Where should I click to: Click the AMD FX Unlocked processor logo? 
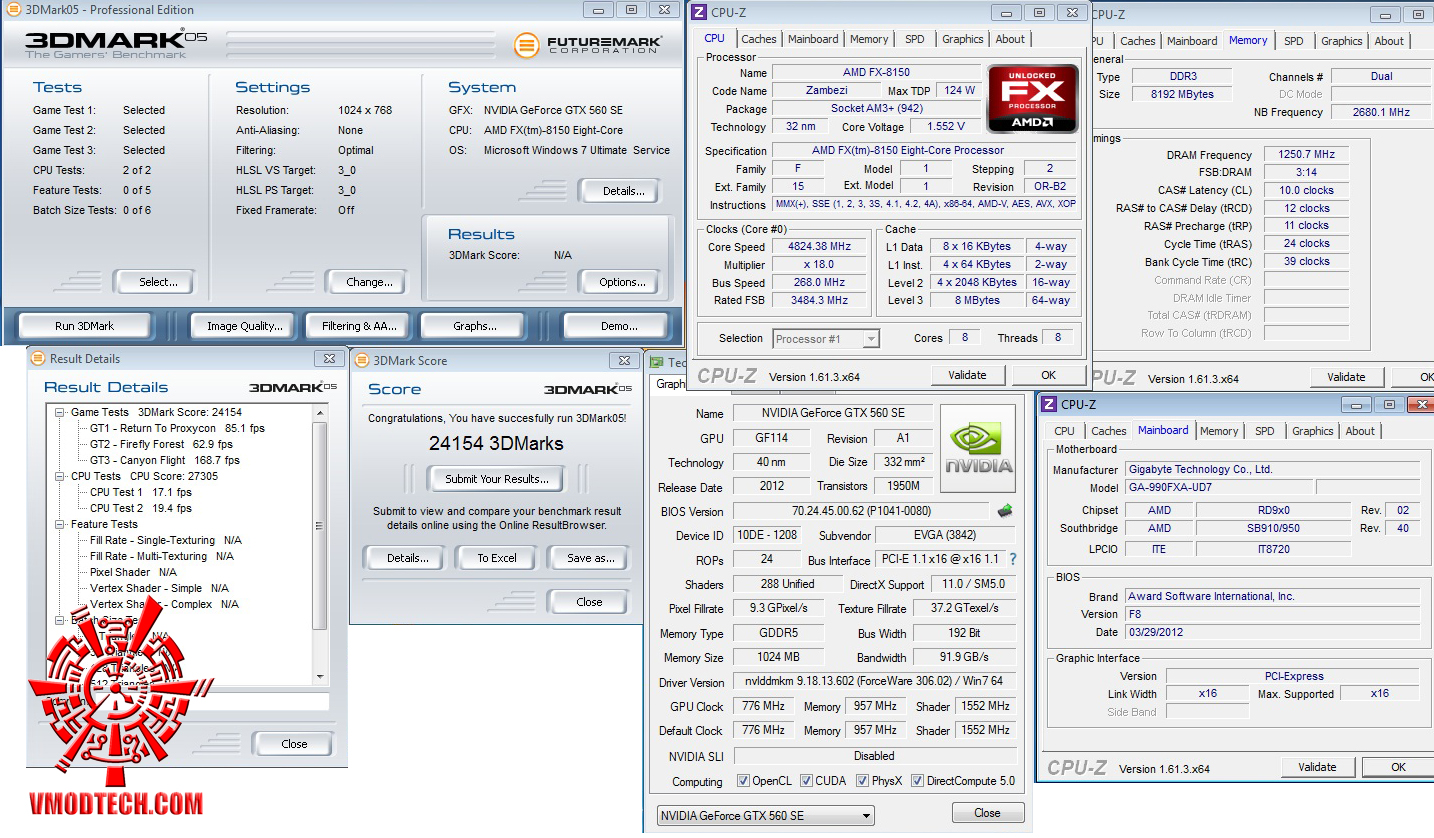pyautogui.click(x=1033, y=99)
